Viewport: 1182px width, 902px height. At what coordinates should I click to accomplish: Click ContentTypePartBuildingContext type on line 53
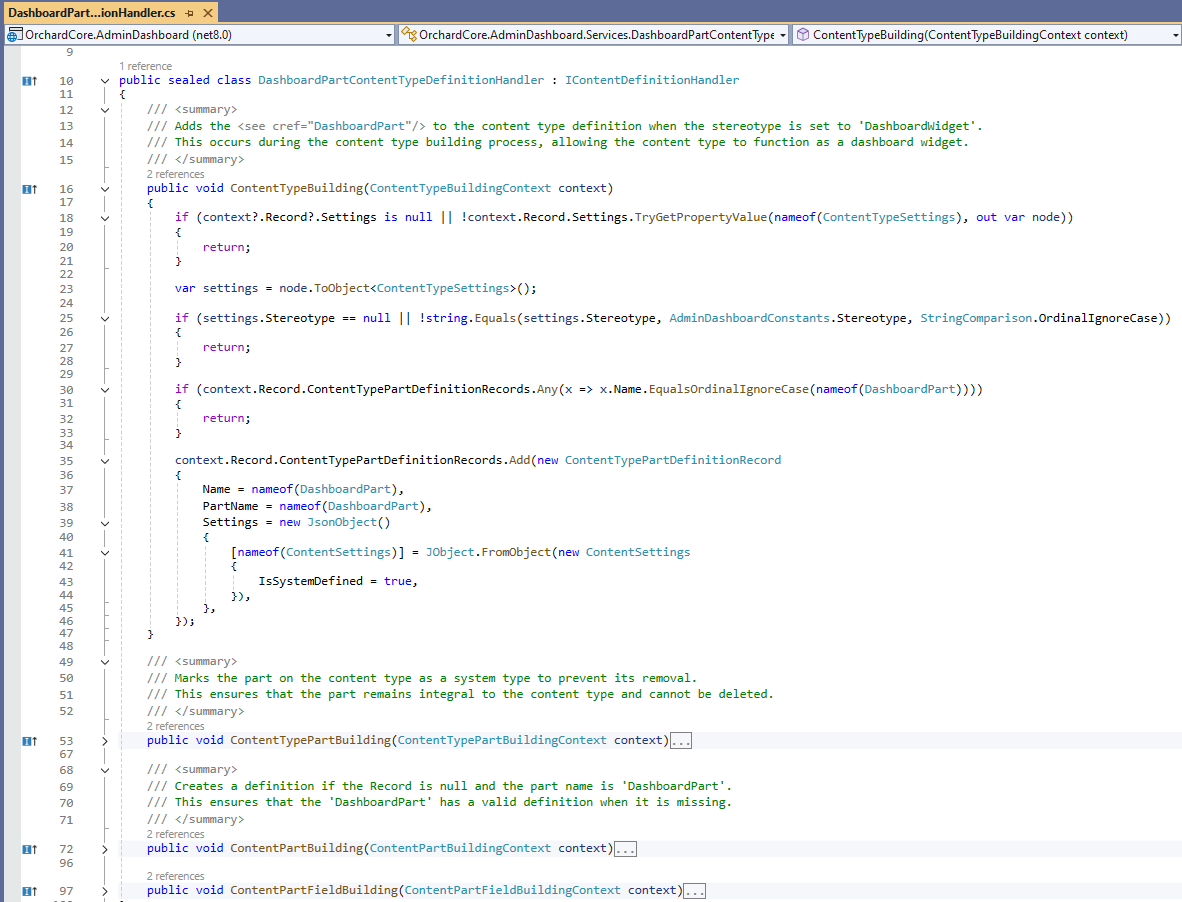tap(502, 740)
